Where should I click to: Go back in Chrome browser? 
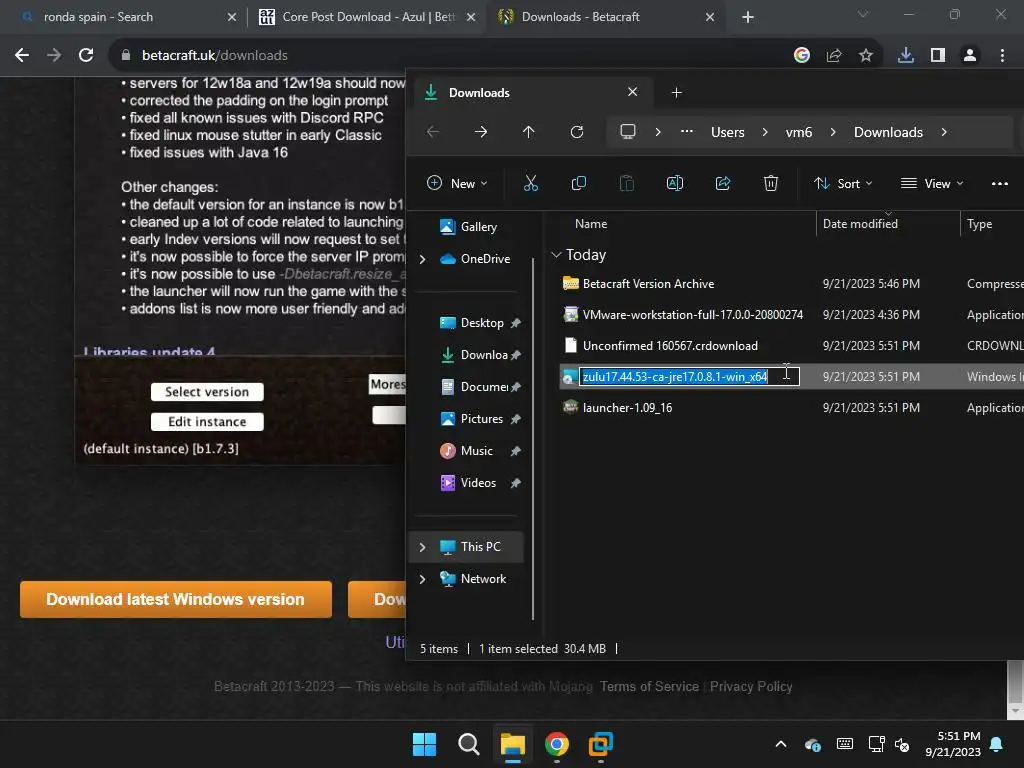pos(22,56)
